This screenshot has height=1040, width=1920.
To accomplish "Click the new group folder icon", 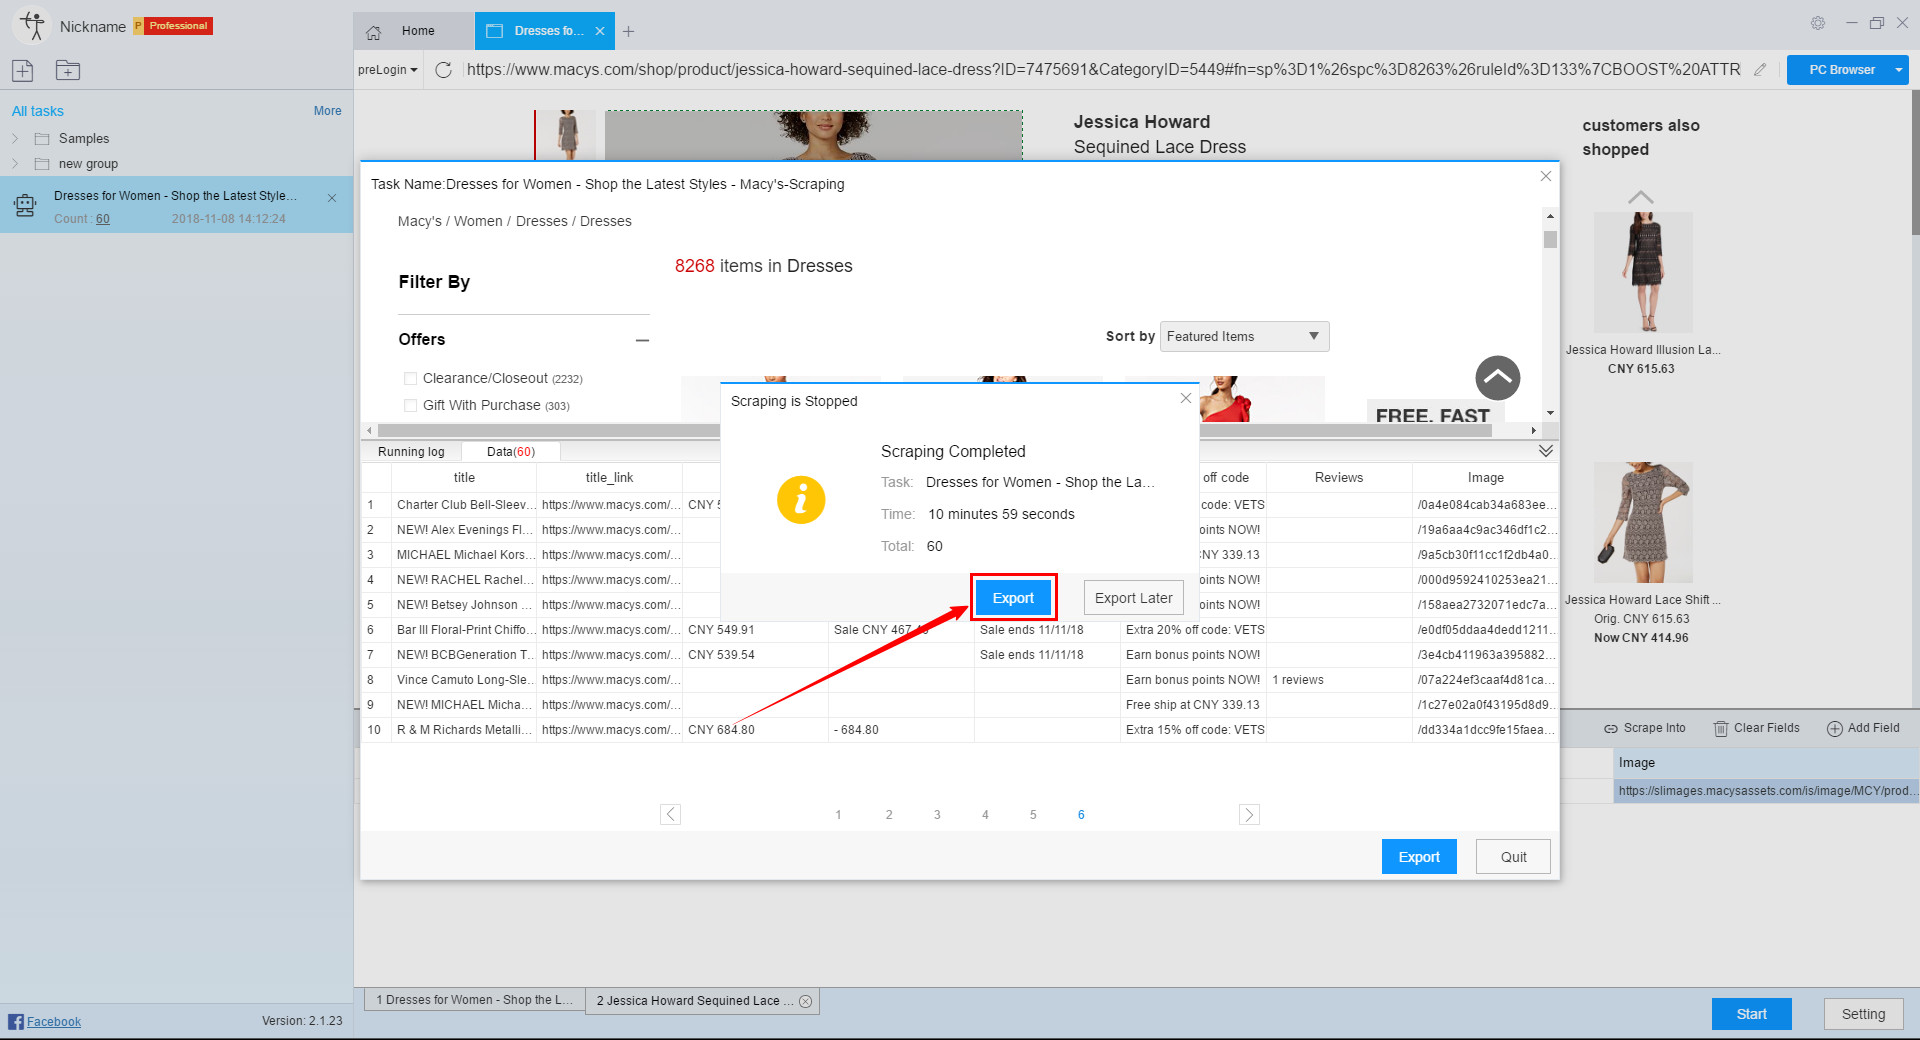I will [68, 70].
